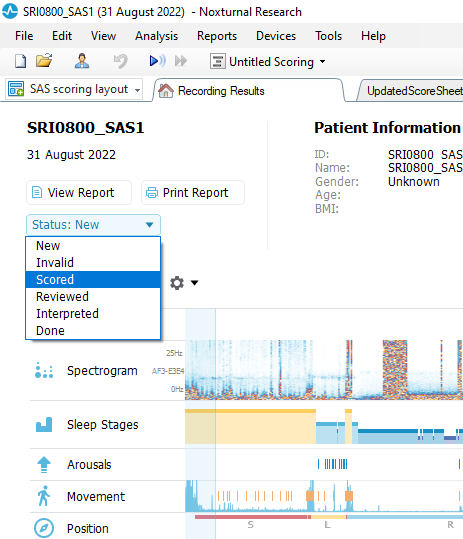Start playback with the blue play icon
This screenshot has width=463, height=539.
point(157,61)
